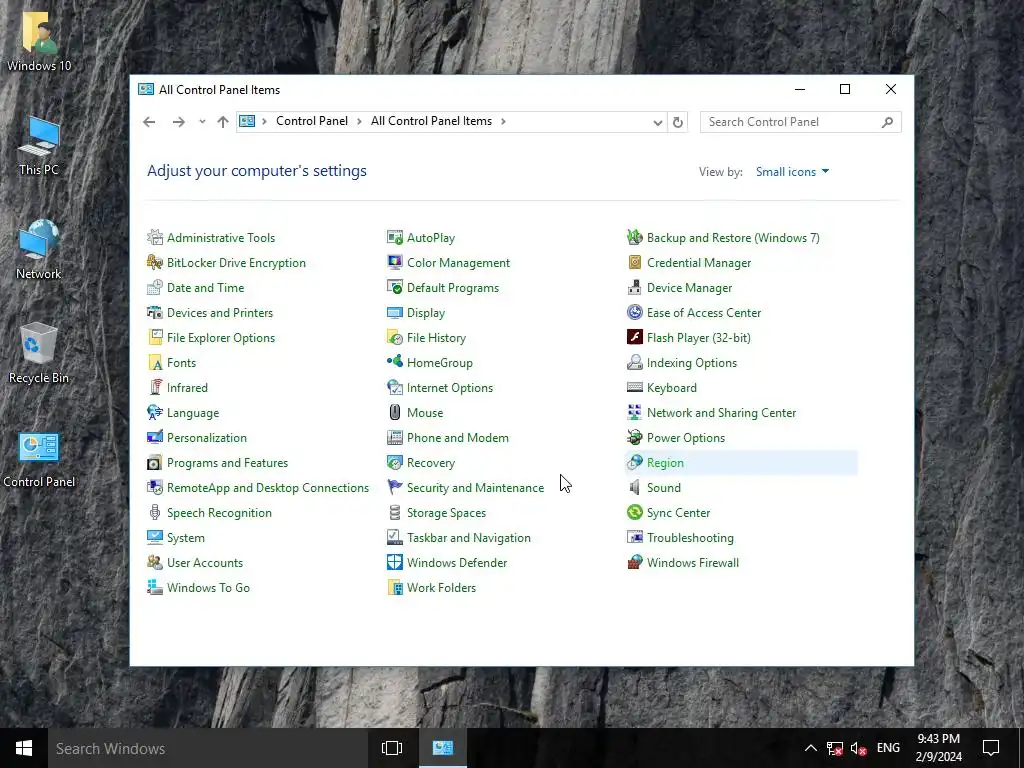Image resolution: width=1024 pixels, height=768 pixels.
Task: Open the Device Manager icon
Action: pos(635,287)
